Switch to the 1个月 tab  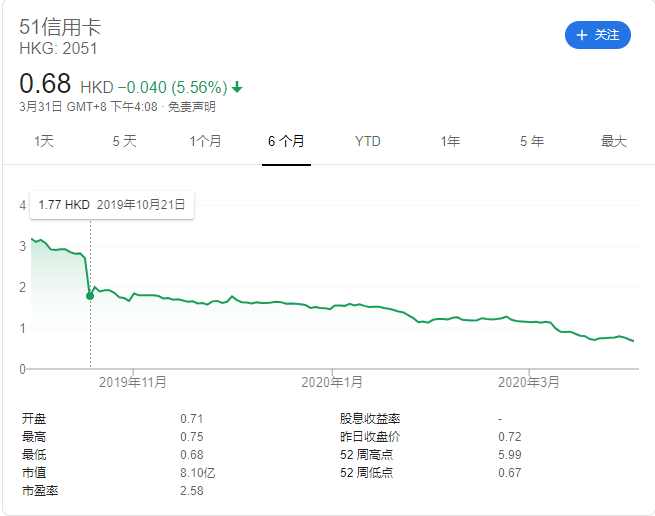click(x=205, y=141)
